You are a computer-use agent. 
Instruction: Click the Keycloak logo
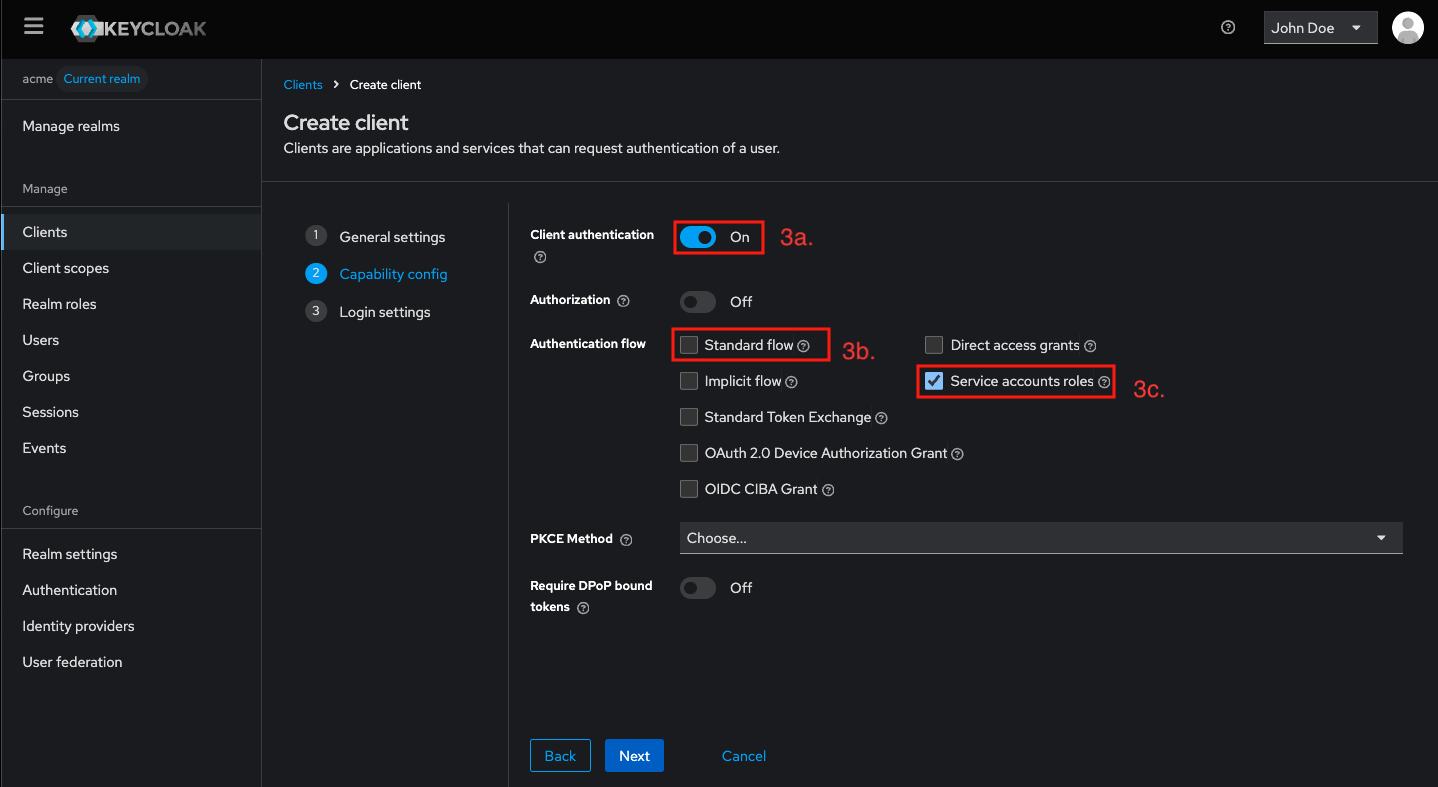coord(137,27)
